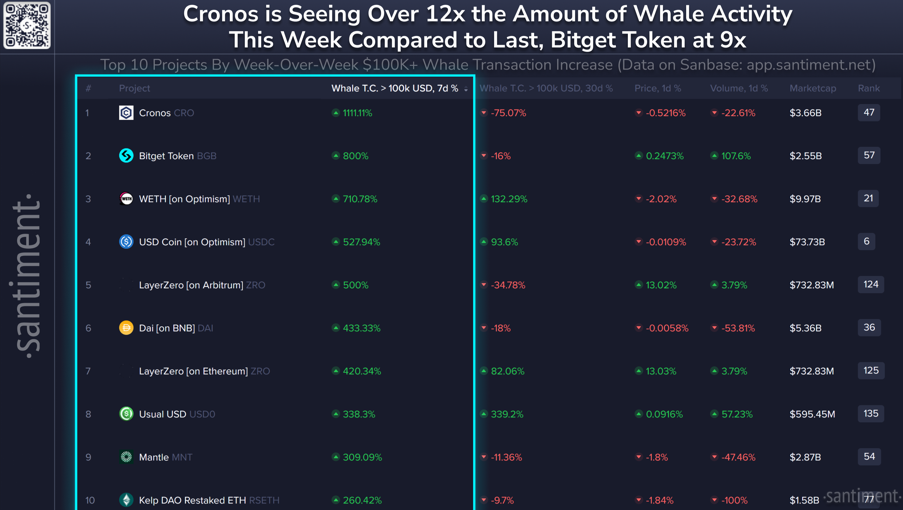The height and width of the screenshot is (510, 903).
Task: Select the Marketcap column header
Action: pos(812,88)
